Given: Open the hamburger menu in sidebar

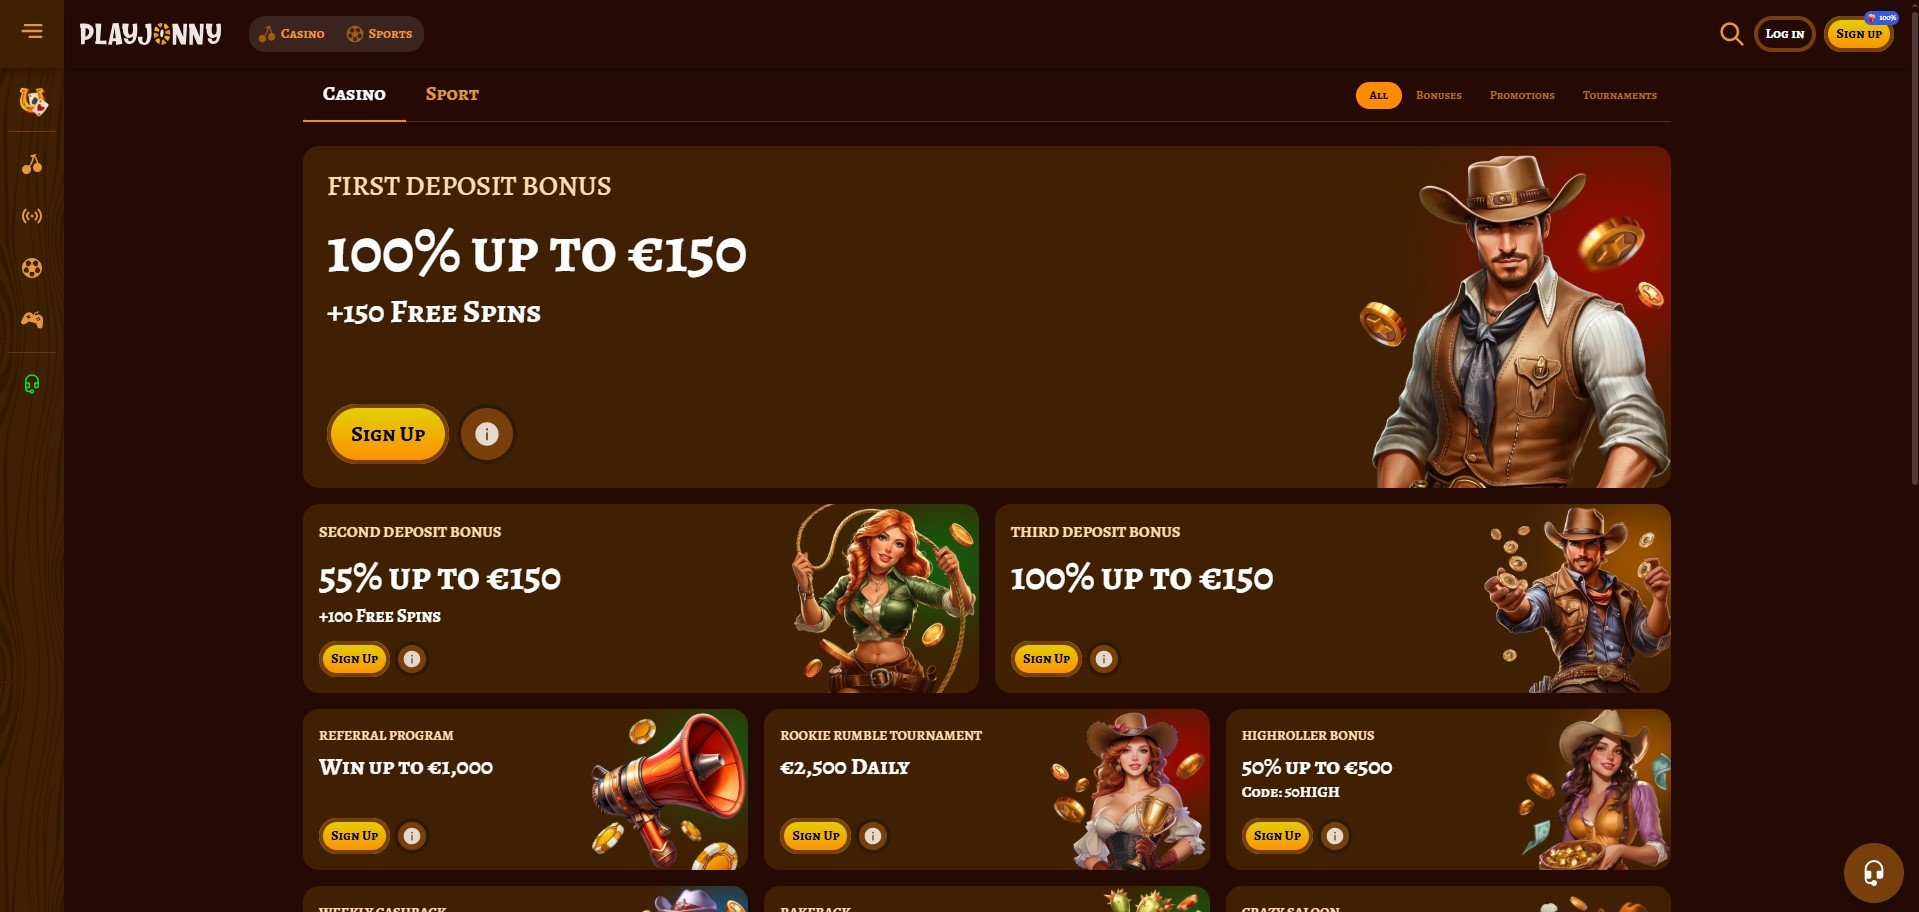Looking at the screenshot, I should click(x=32, y=32).
